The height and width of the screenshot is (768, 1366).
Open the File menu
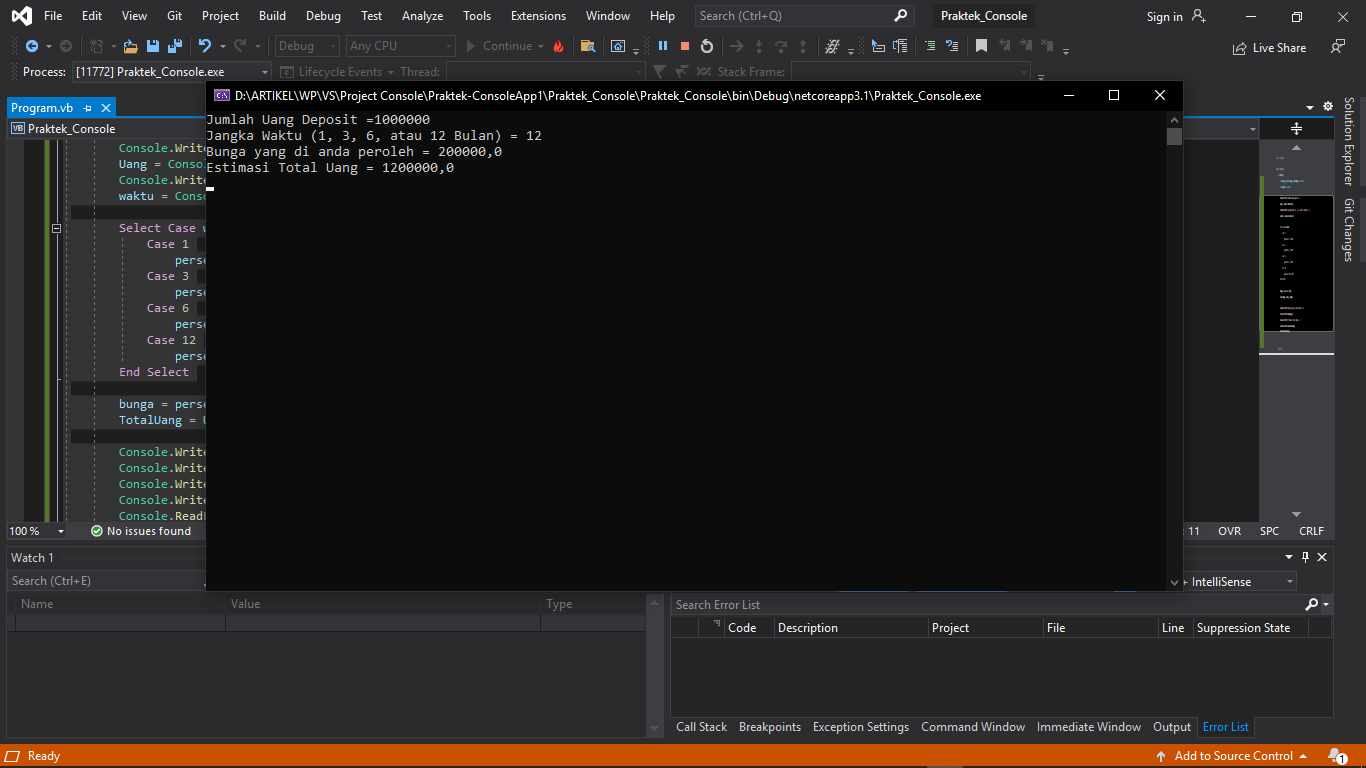53,16
